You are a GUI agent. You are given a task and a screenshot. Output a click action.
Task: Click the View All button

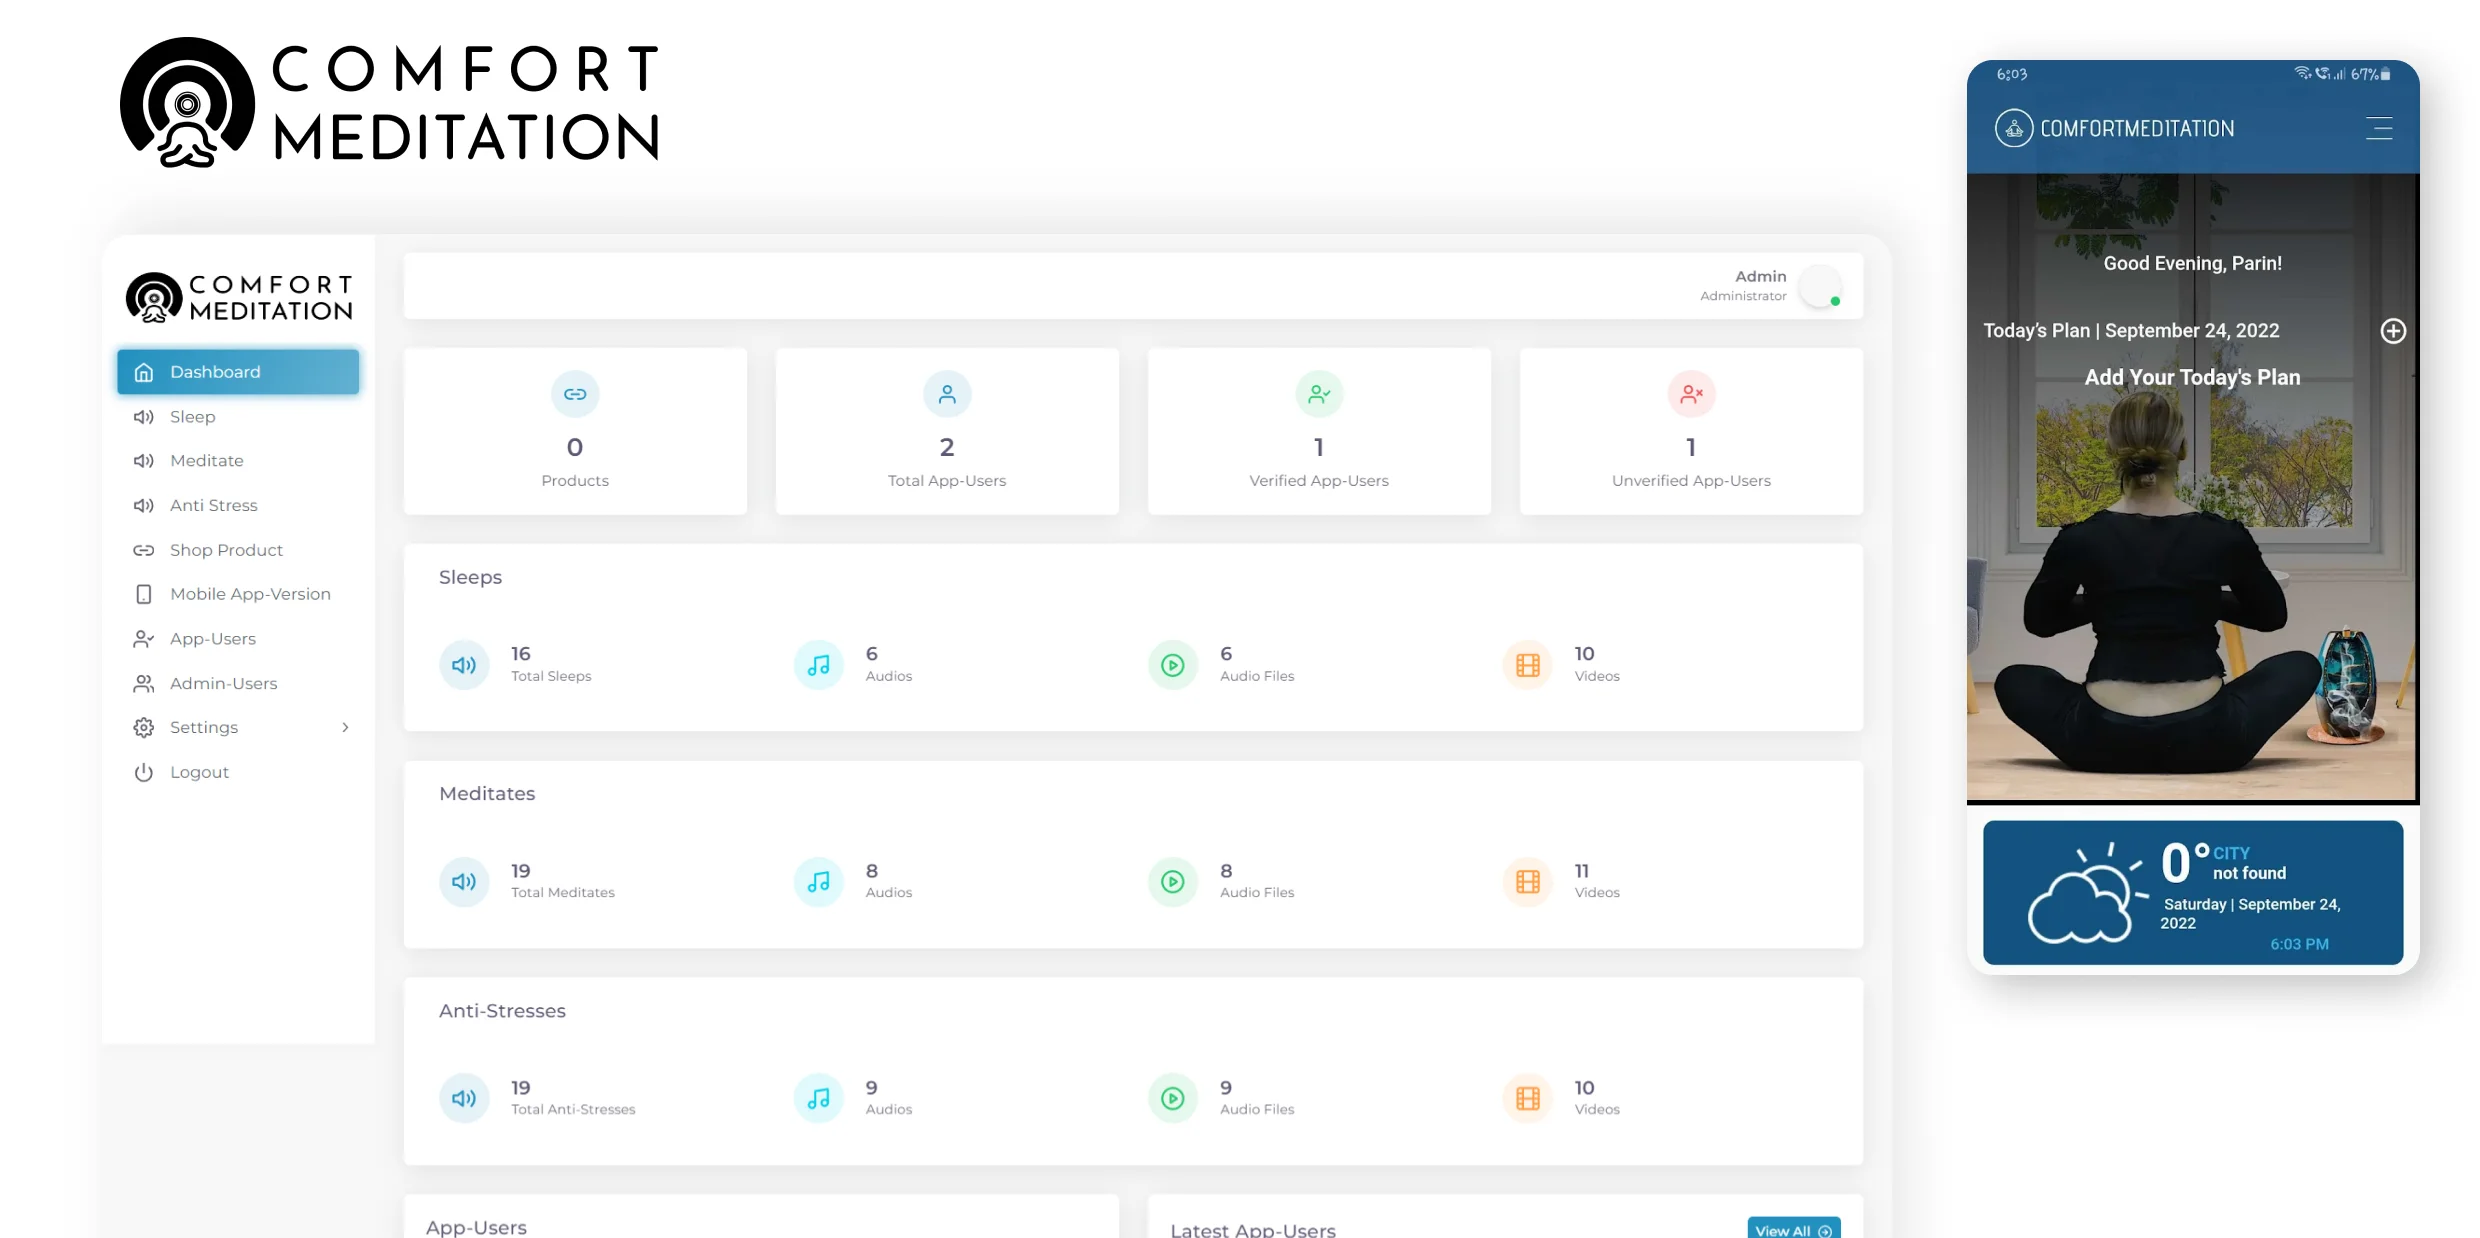click(x=1793, y=1229)
